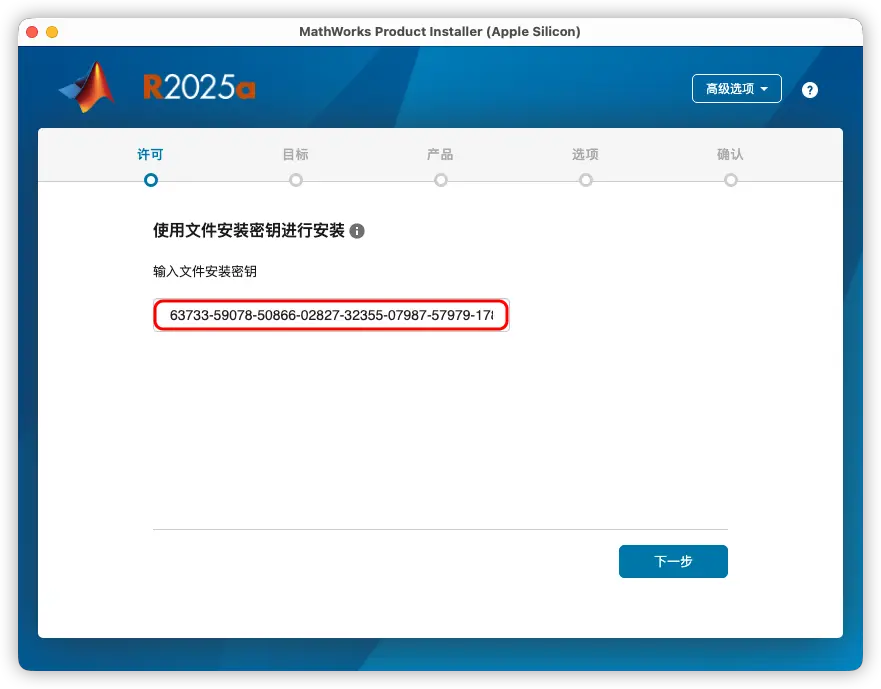The image size is (881, 689).
Task: Open the 高级选项 dropdown menu
Action: click(736, 88)
